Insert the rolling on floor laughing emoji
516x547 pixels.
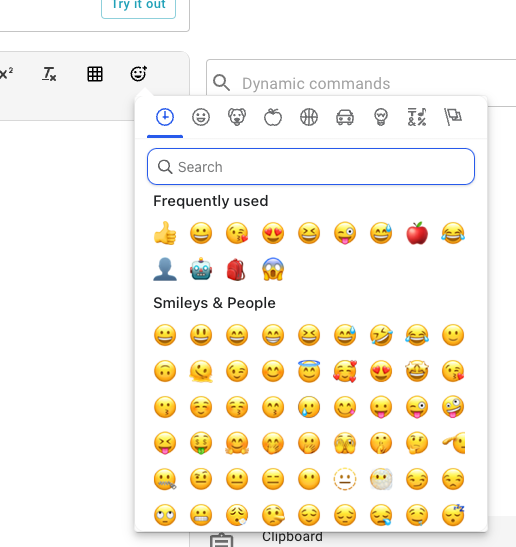pyautogui.click(x=381, y=335)
